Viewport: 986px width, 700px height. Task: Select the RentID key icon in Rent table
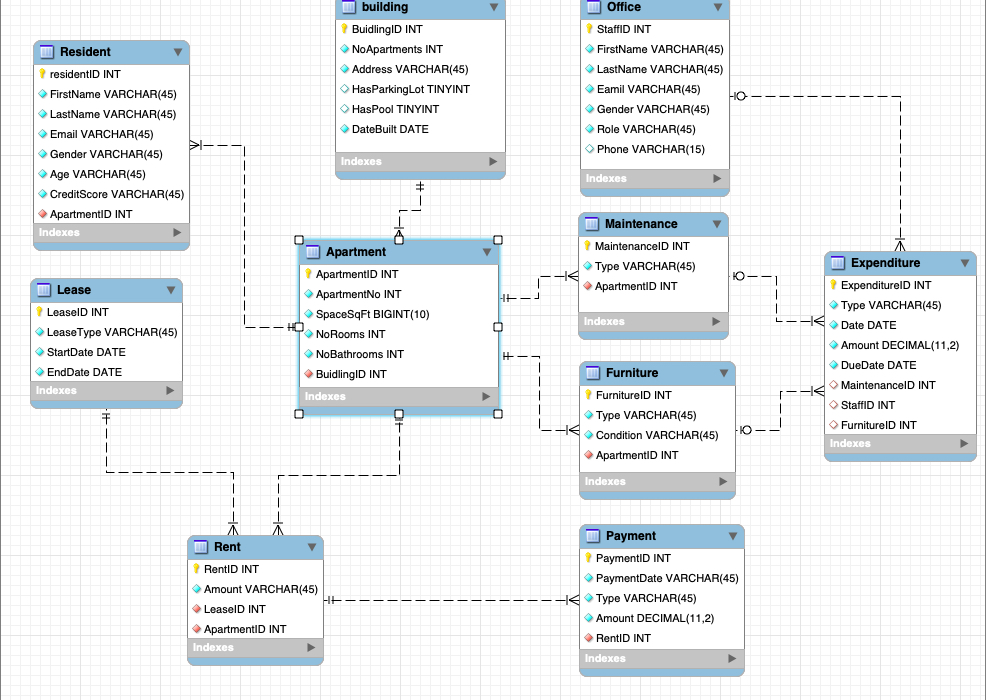pyautogui.click(x=196, y=569)
